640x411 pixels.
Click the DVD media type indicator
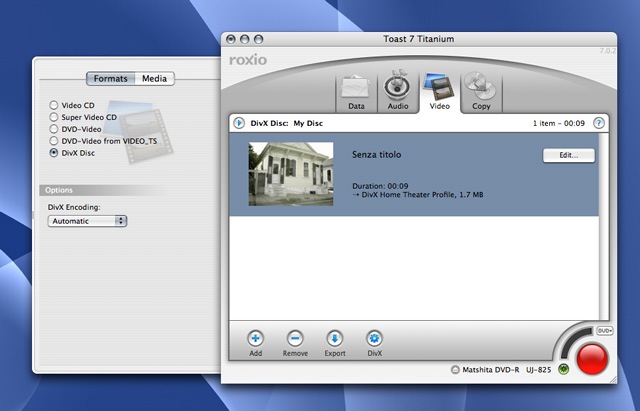[x=605, y=331]
